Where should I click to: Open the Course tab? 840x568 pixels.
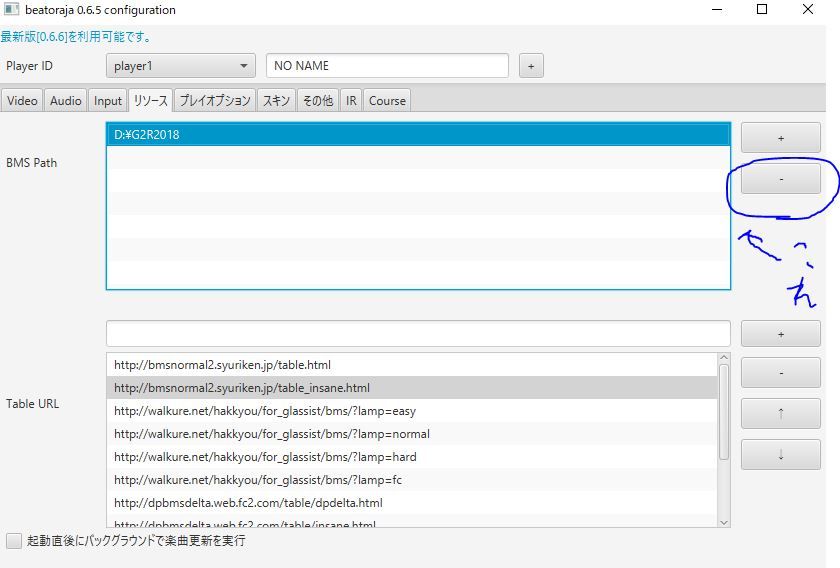(x=387, y=101)
